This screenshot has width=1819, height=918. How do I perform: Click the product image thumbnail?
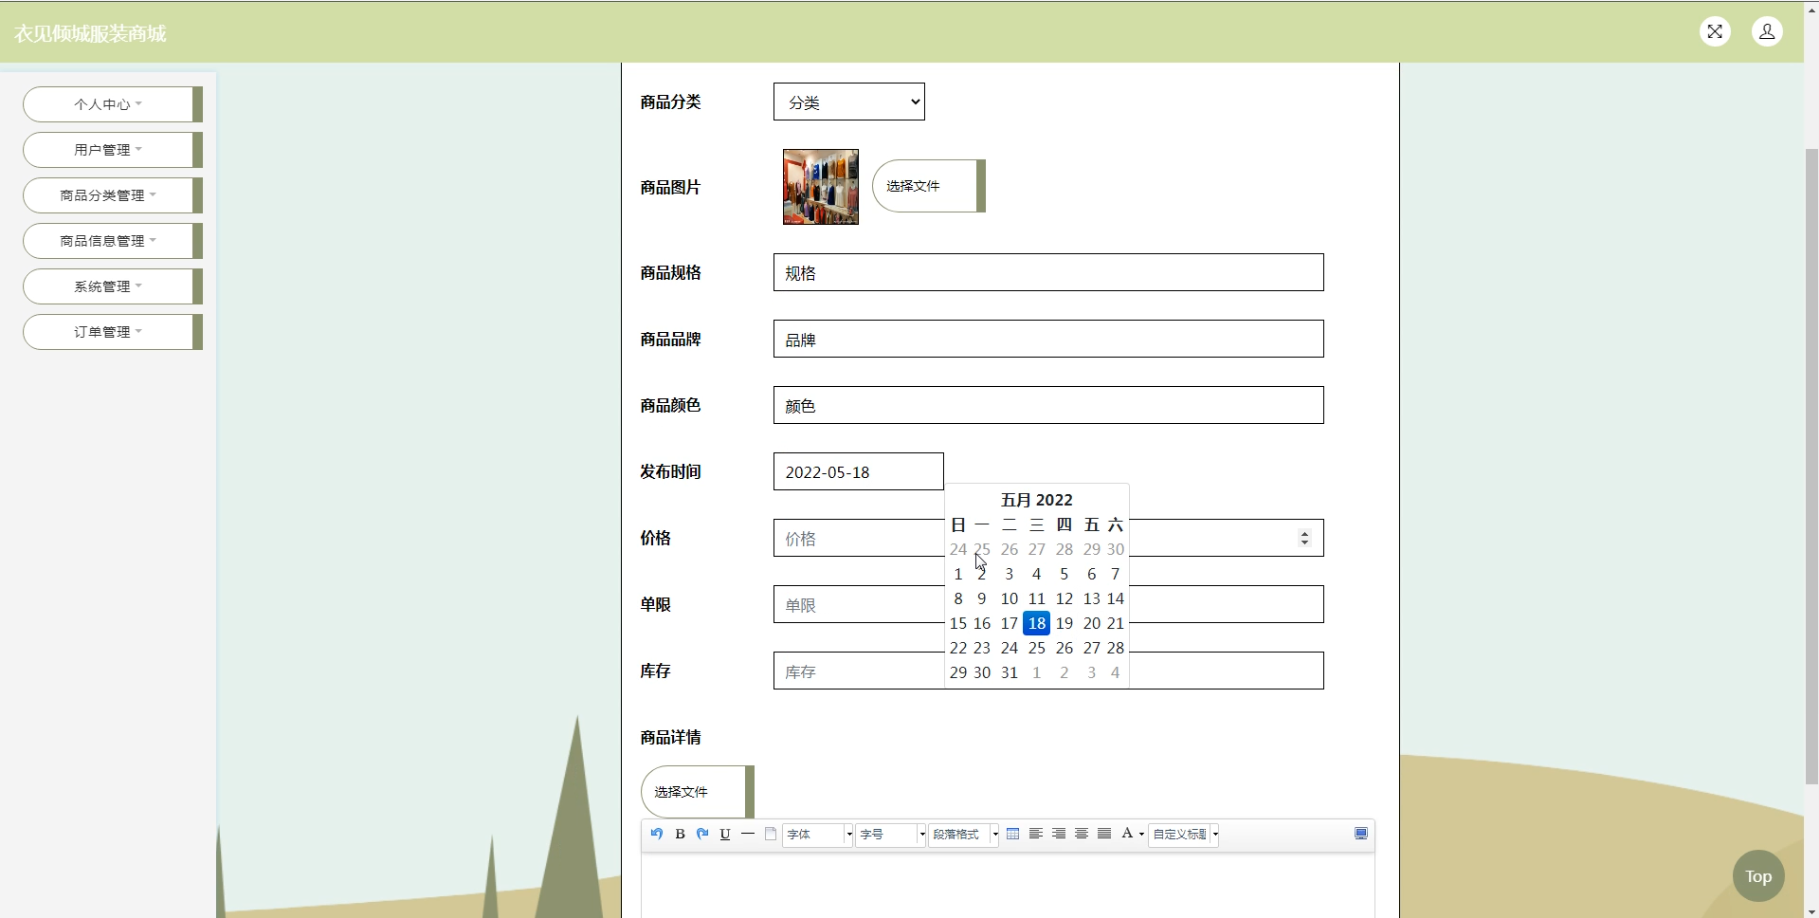click(820, 187)
